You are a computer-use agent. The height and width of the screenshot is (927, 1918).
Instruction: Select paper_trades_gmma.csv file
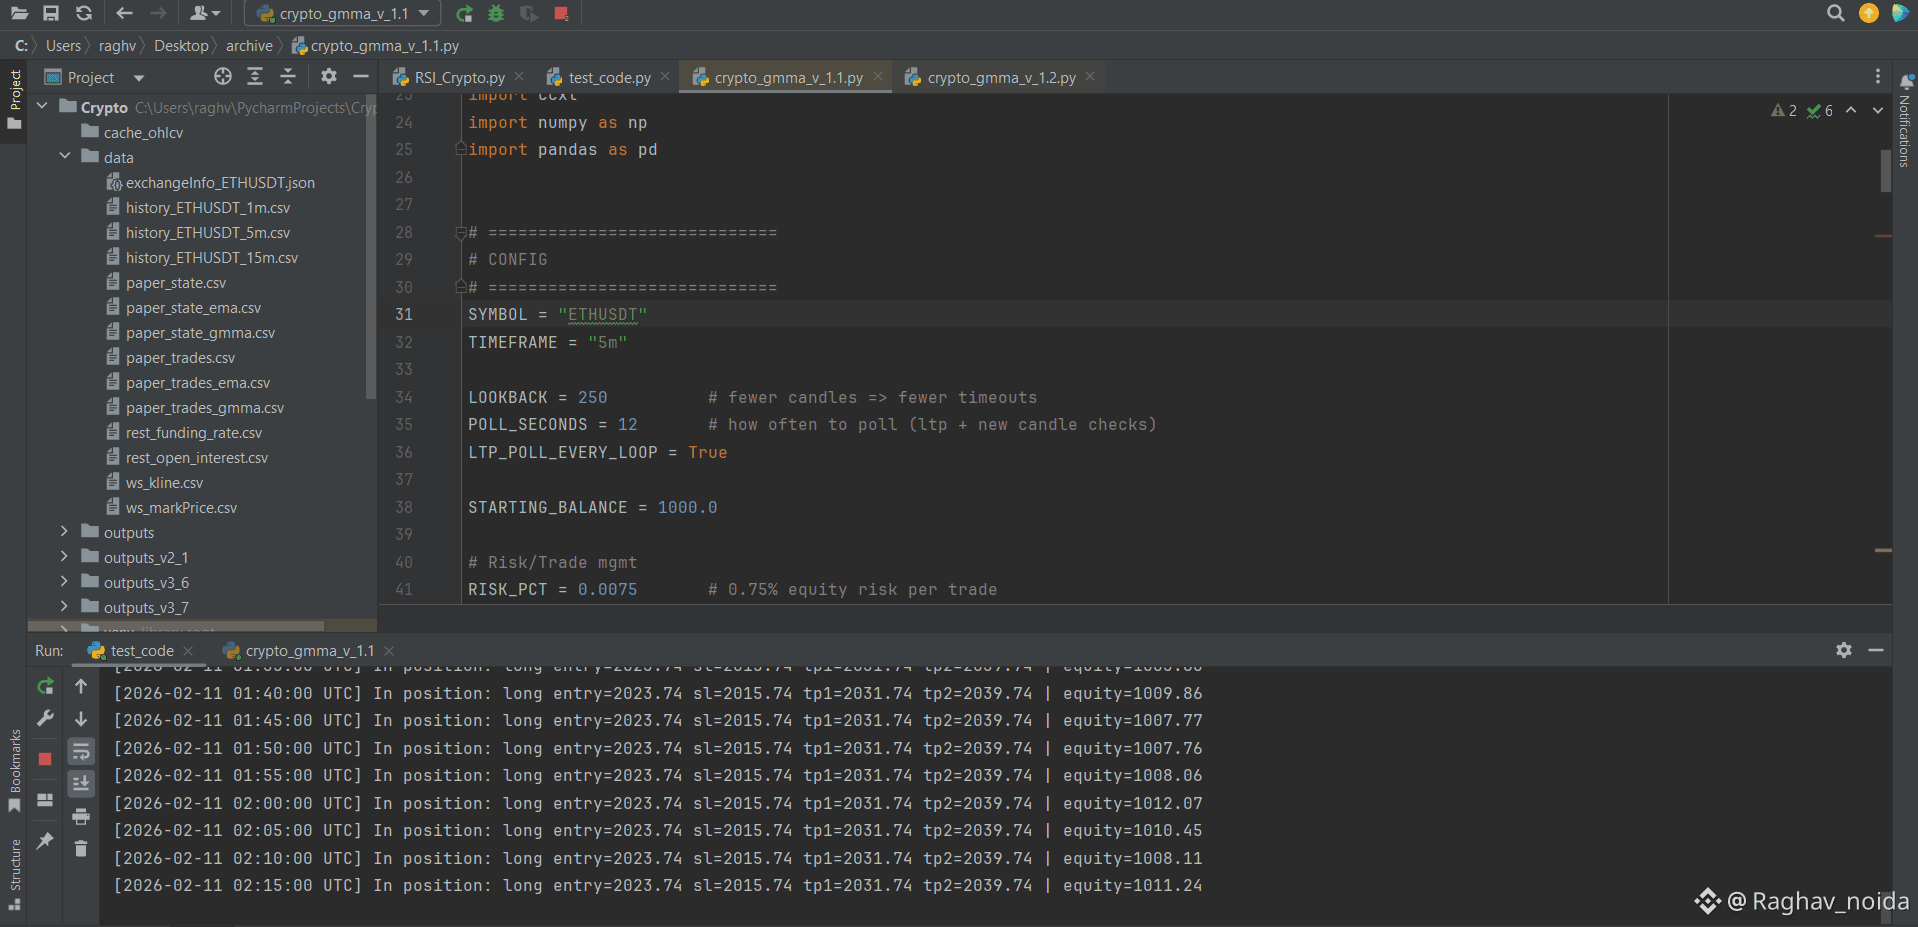205,407
